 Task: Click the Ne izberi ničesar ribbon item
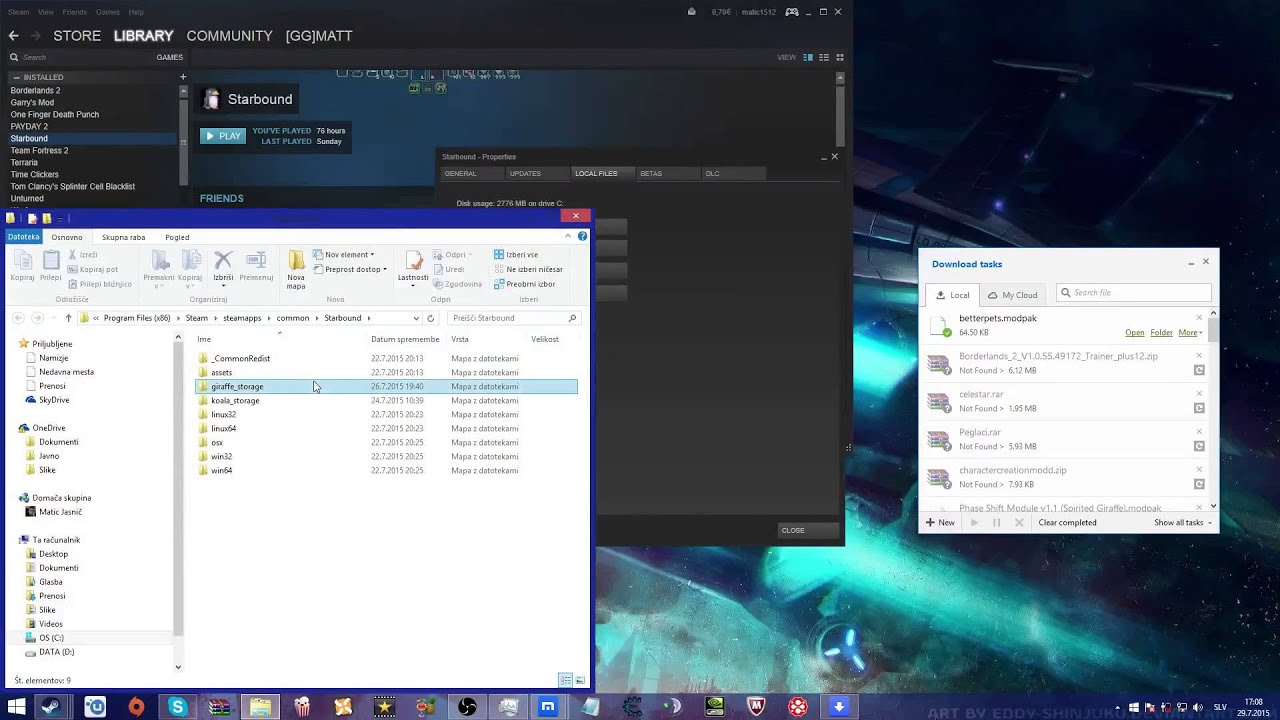[528, 269]
